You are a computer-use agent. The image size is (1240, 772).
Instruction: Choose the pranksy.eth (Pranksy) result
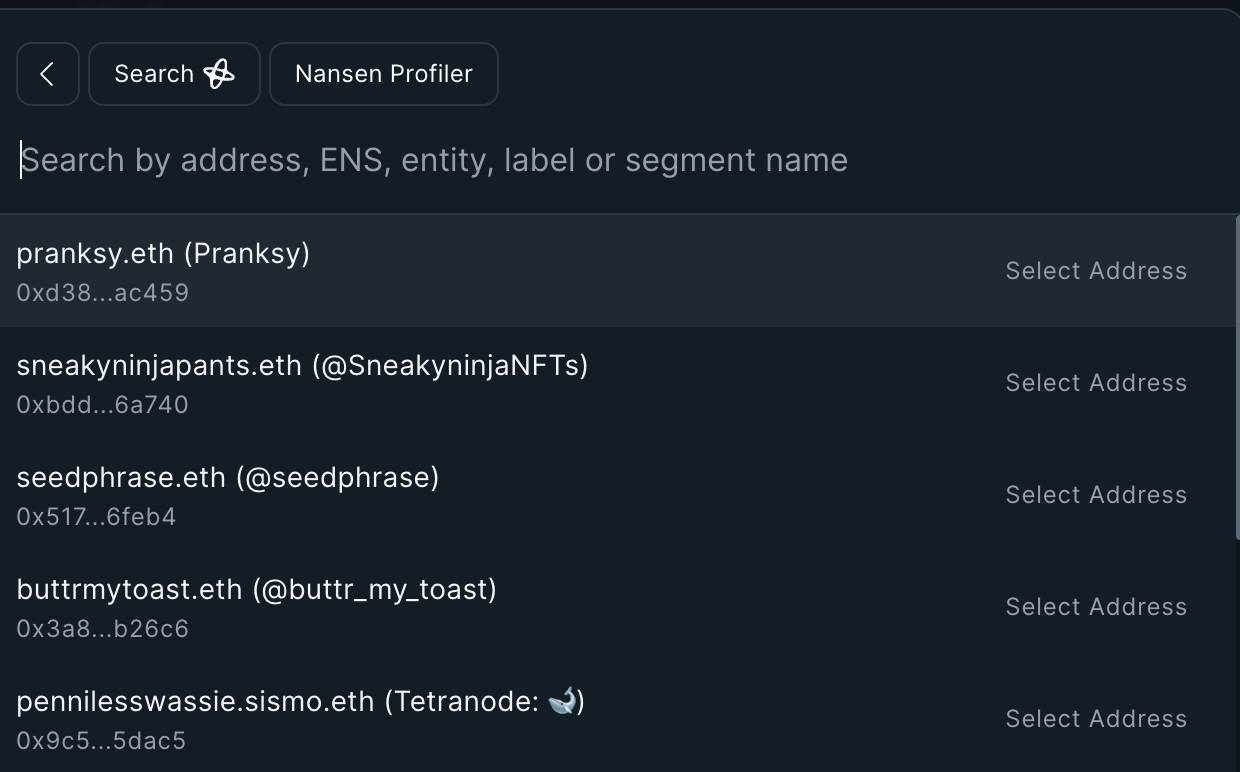(618, 271)
